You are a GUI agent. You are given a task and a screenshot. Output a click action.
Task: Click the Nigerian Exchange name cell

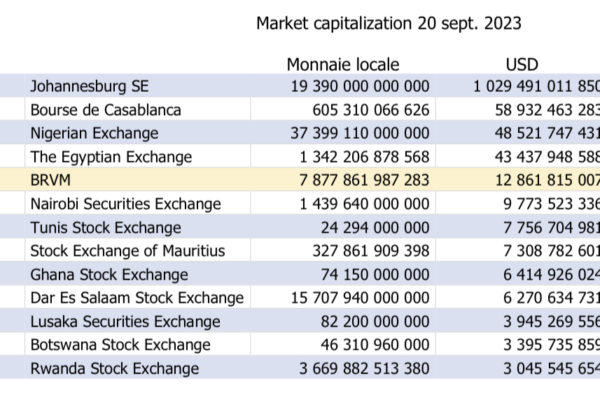pyautogui.click(x=94, y=134)
